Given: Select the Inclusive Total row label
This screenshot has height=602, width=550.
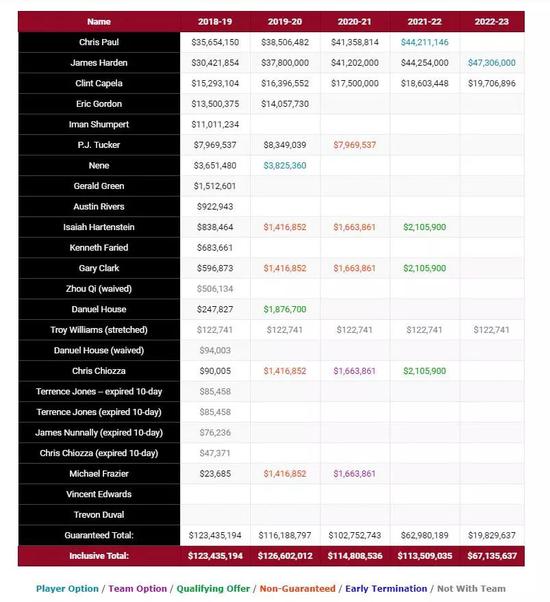Looking at the screenshot, I should pyautogui.click(x=99, y=556).
